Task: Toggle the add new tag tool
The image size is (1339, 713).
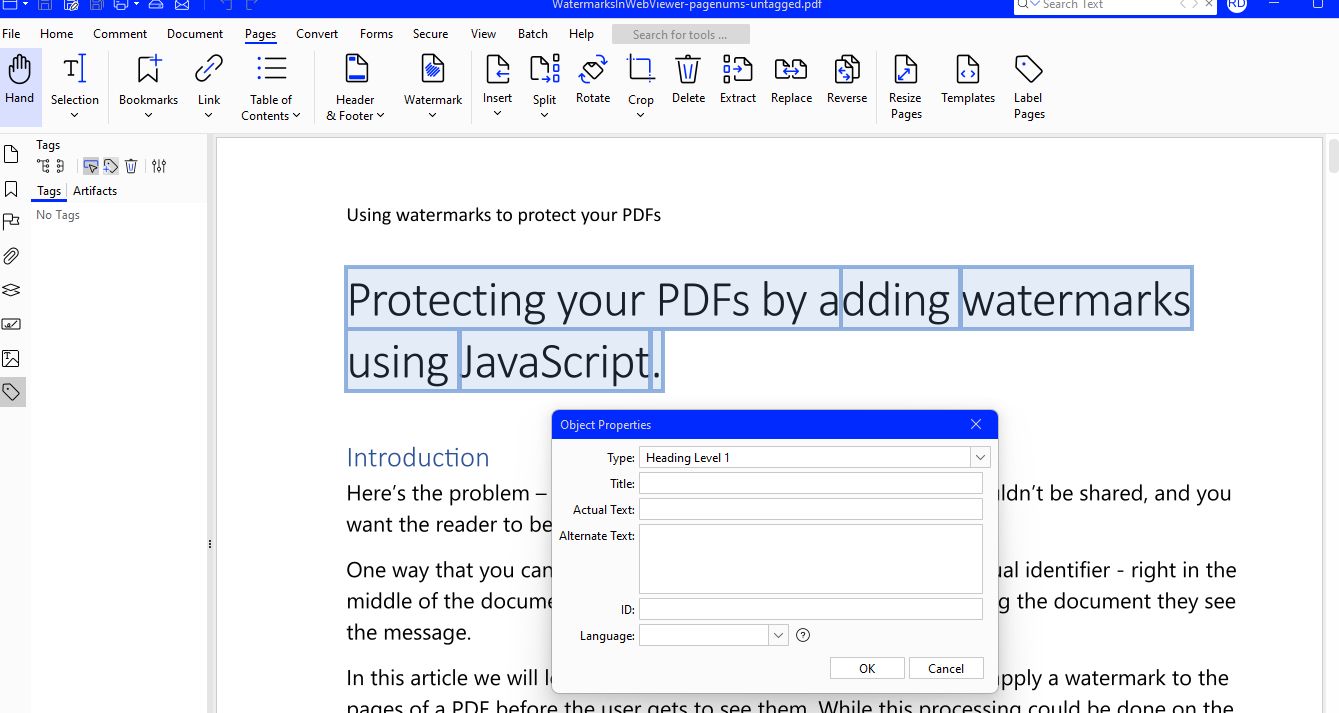Action: [111, 166]
